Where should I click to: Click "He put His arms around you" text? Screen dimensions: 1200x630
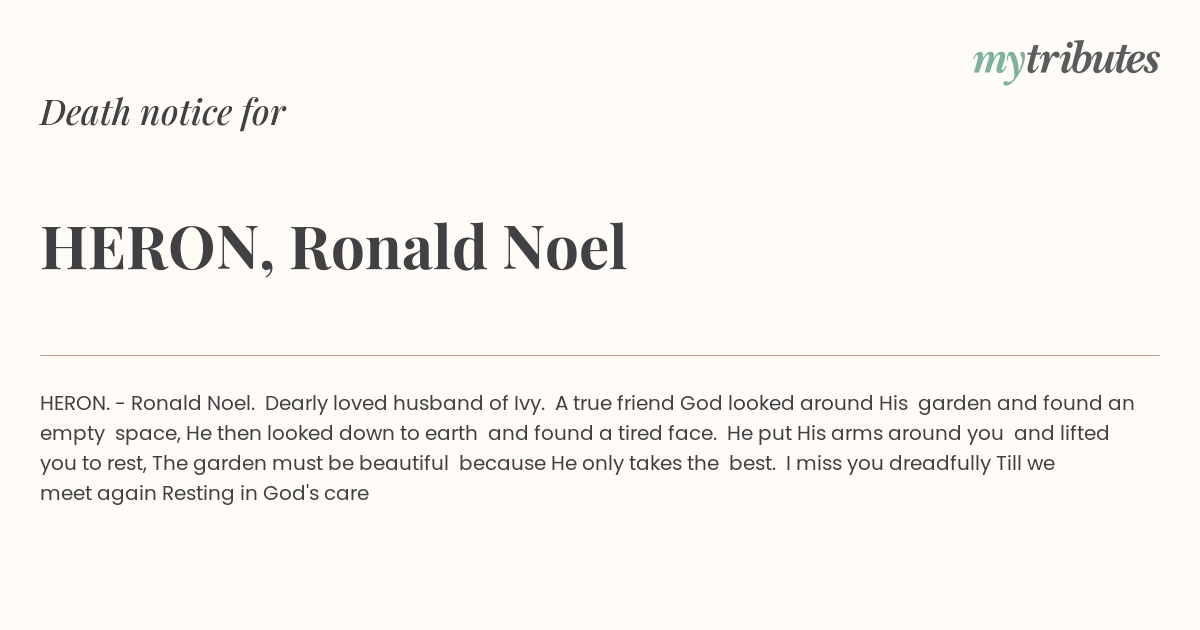coord(865,434)
